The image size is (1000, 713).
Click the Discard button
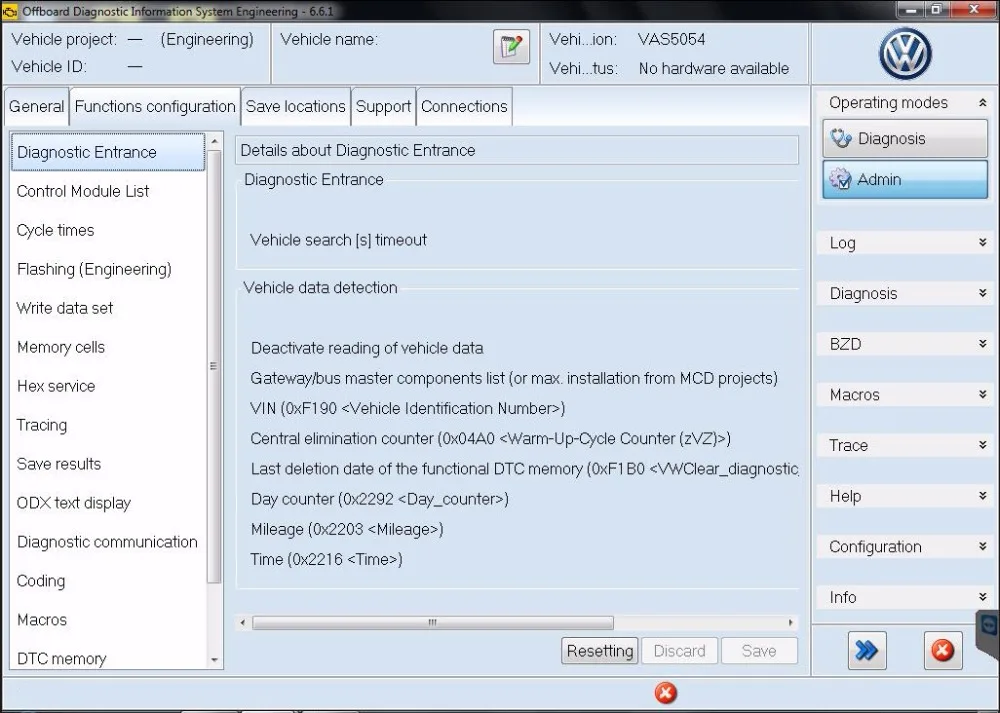tap(679, 651)
